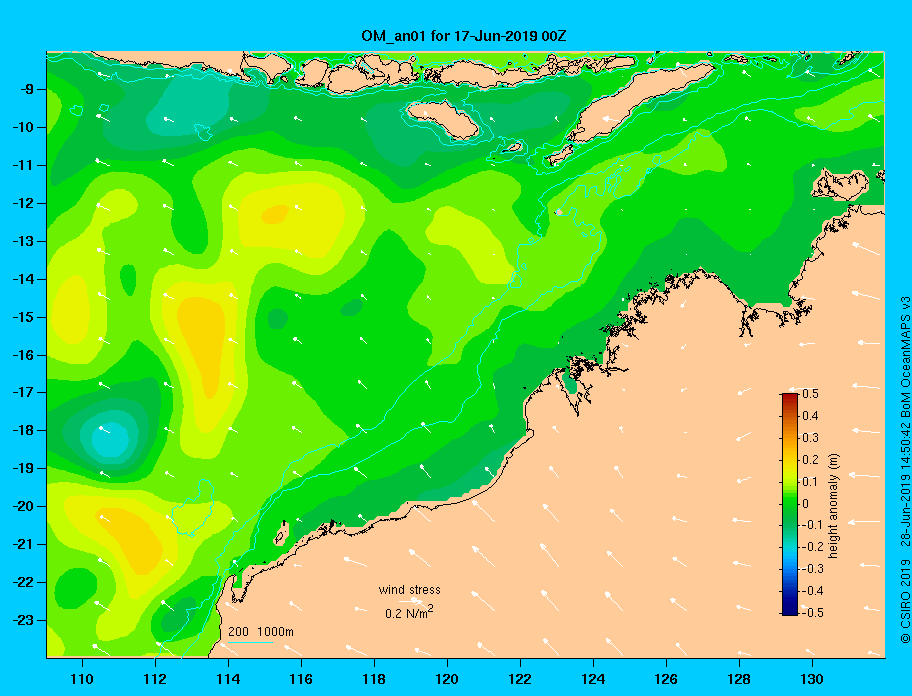Image resolution: width=912 pixels, height=696 pixels.
Task: Click the '0.5' value on the color bar
Action: [810, 394]
